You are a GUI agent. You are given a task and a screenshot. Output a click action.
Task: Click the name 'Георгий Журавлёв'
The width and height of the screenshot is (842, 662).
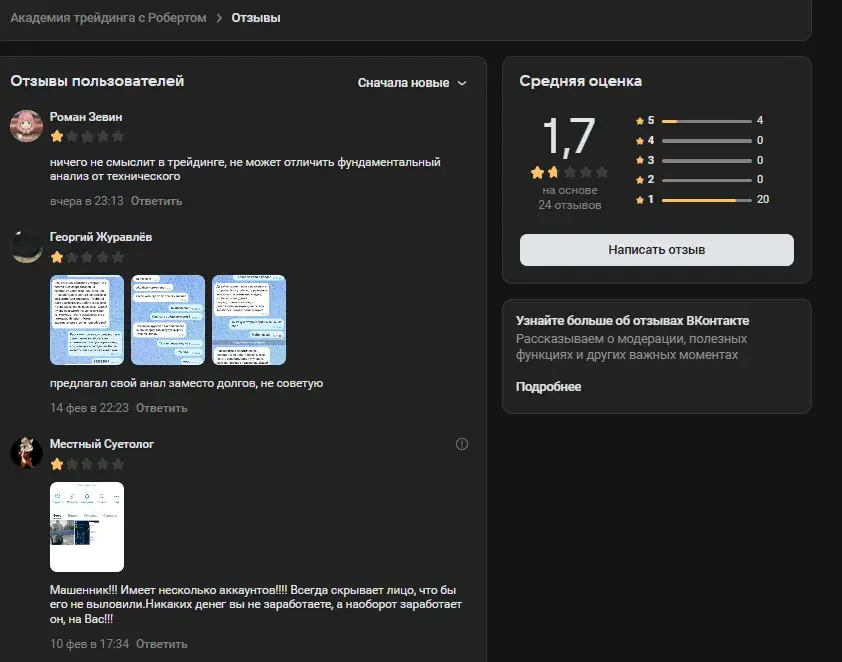(x=101, y=237)
